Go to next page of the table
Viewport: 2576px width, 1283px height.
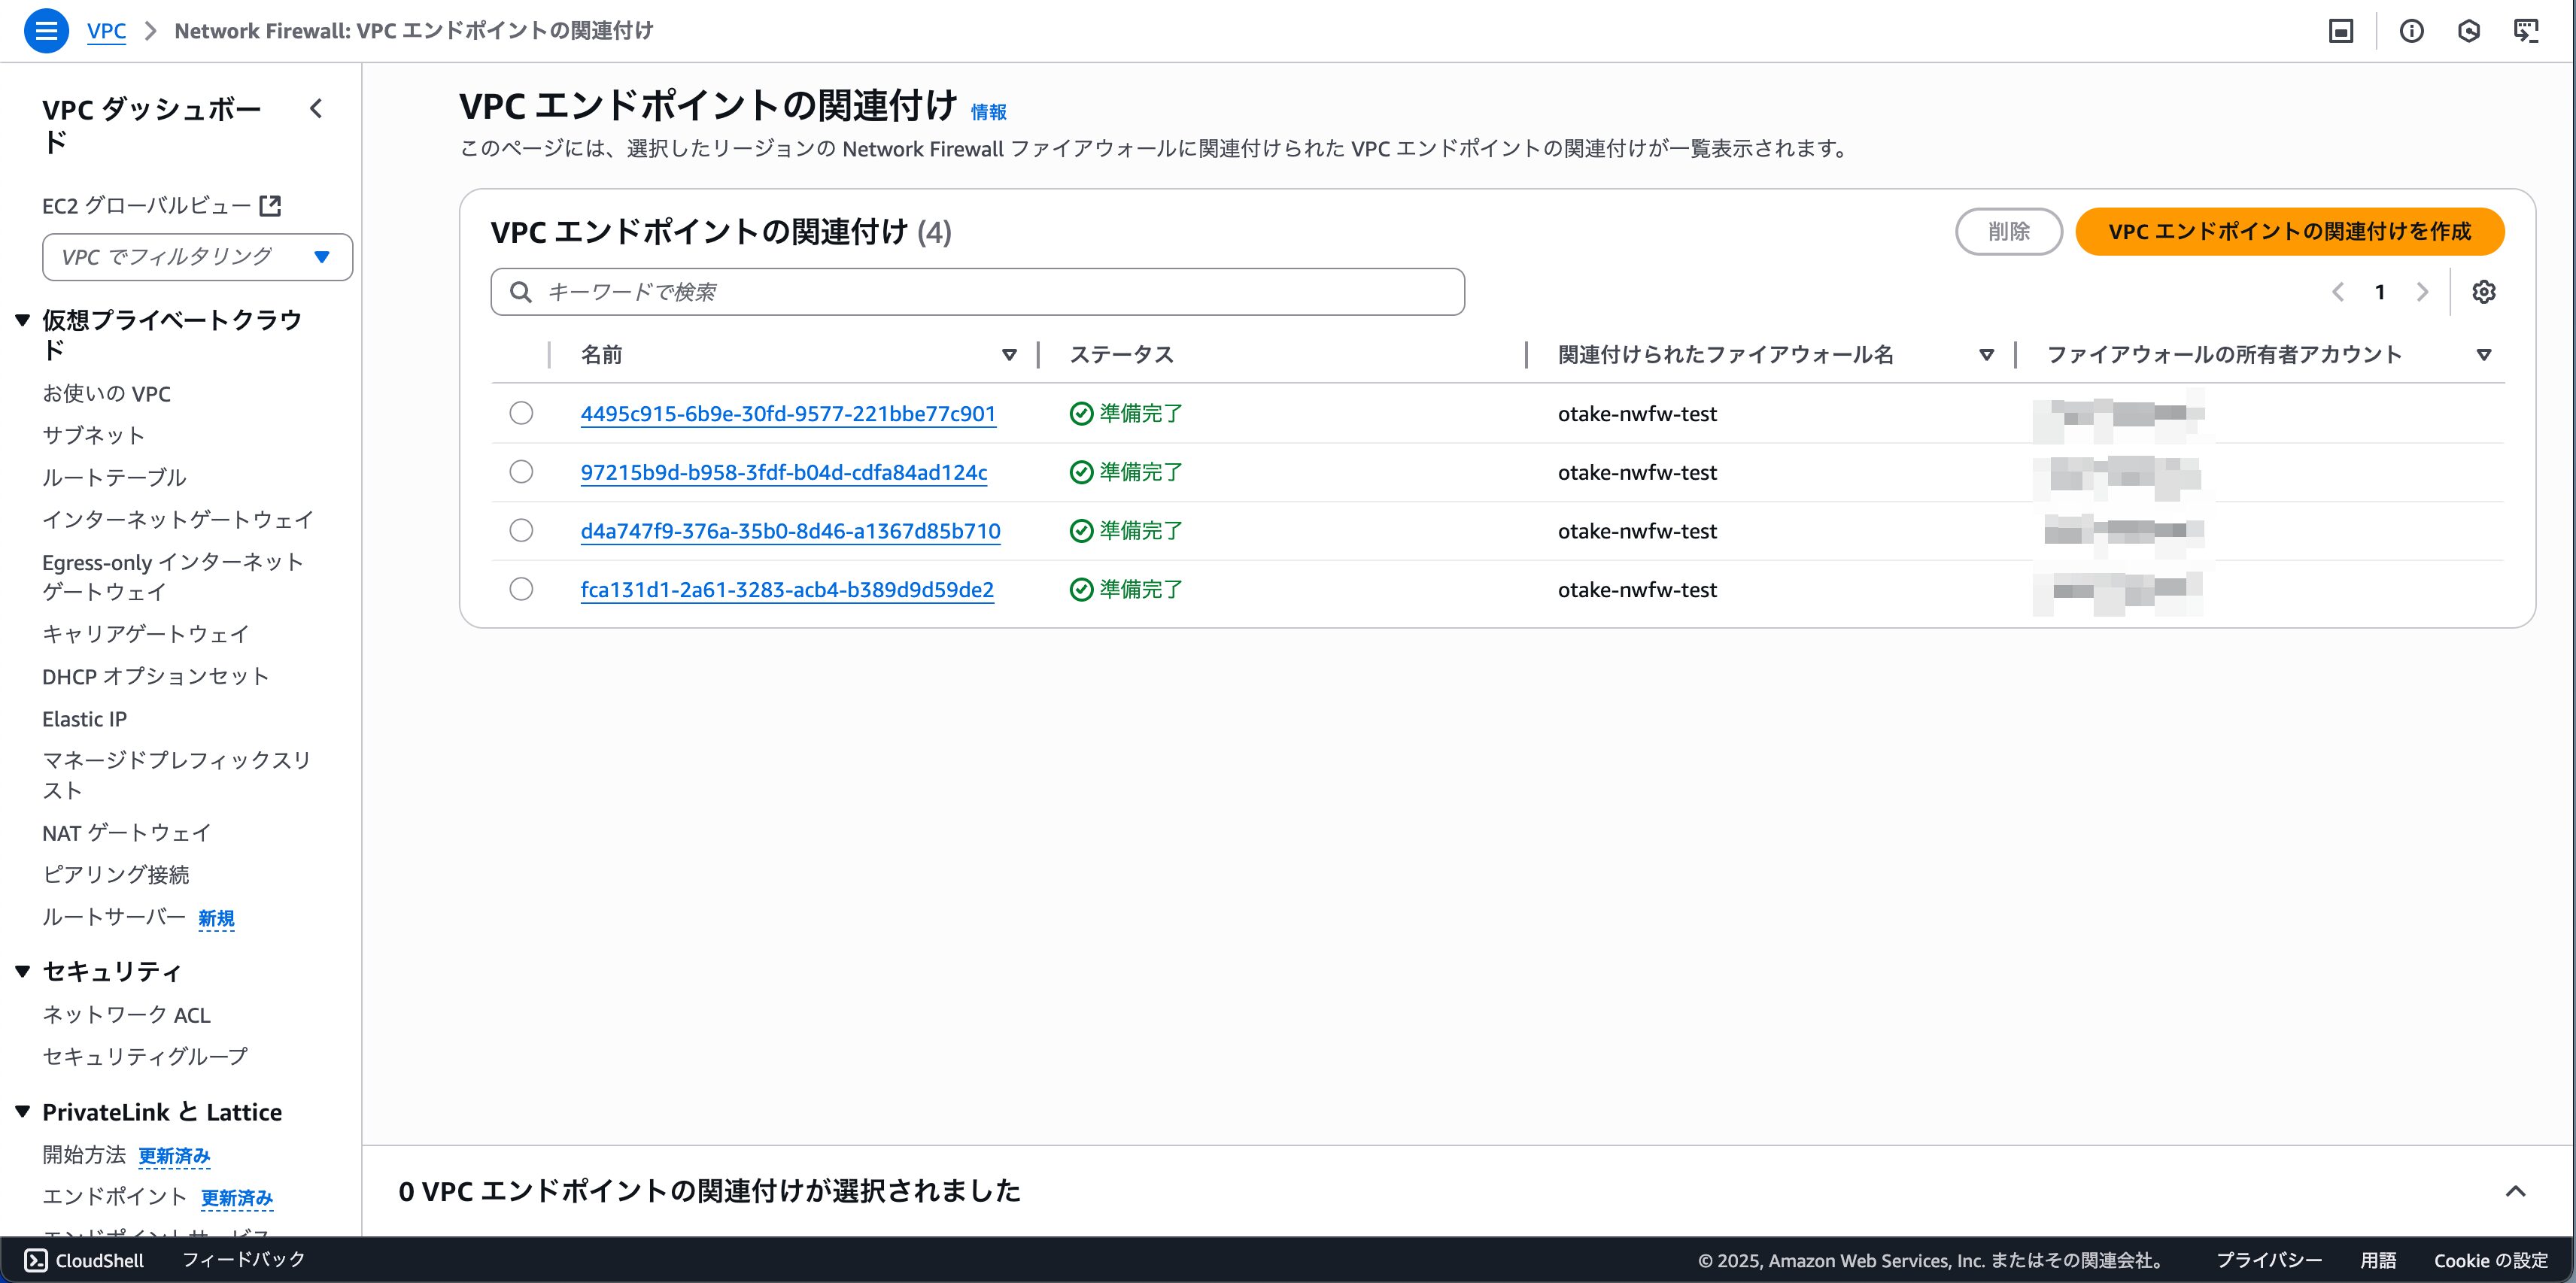[x=2422, y=292]
